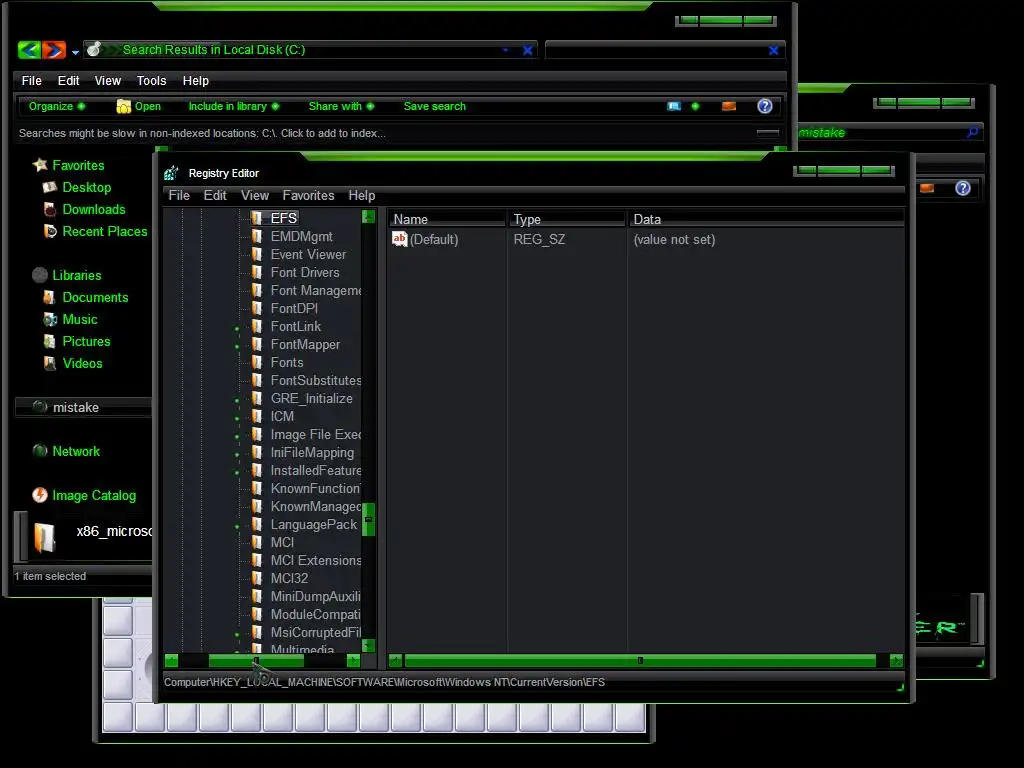
Task: Open the Organize dropdown
Action: pyautogui.click(x=57, y=106)
